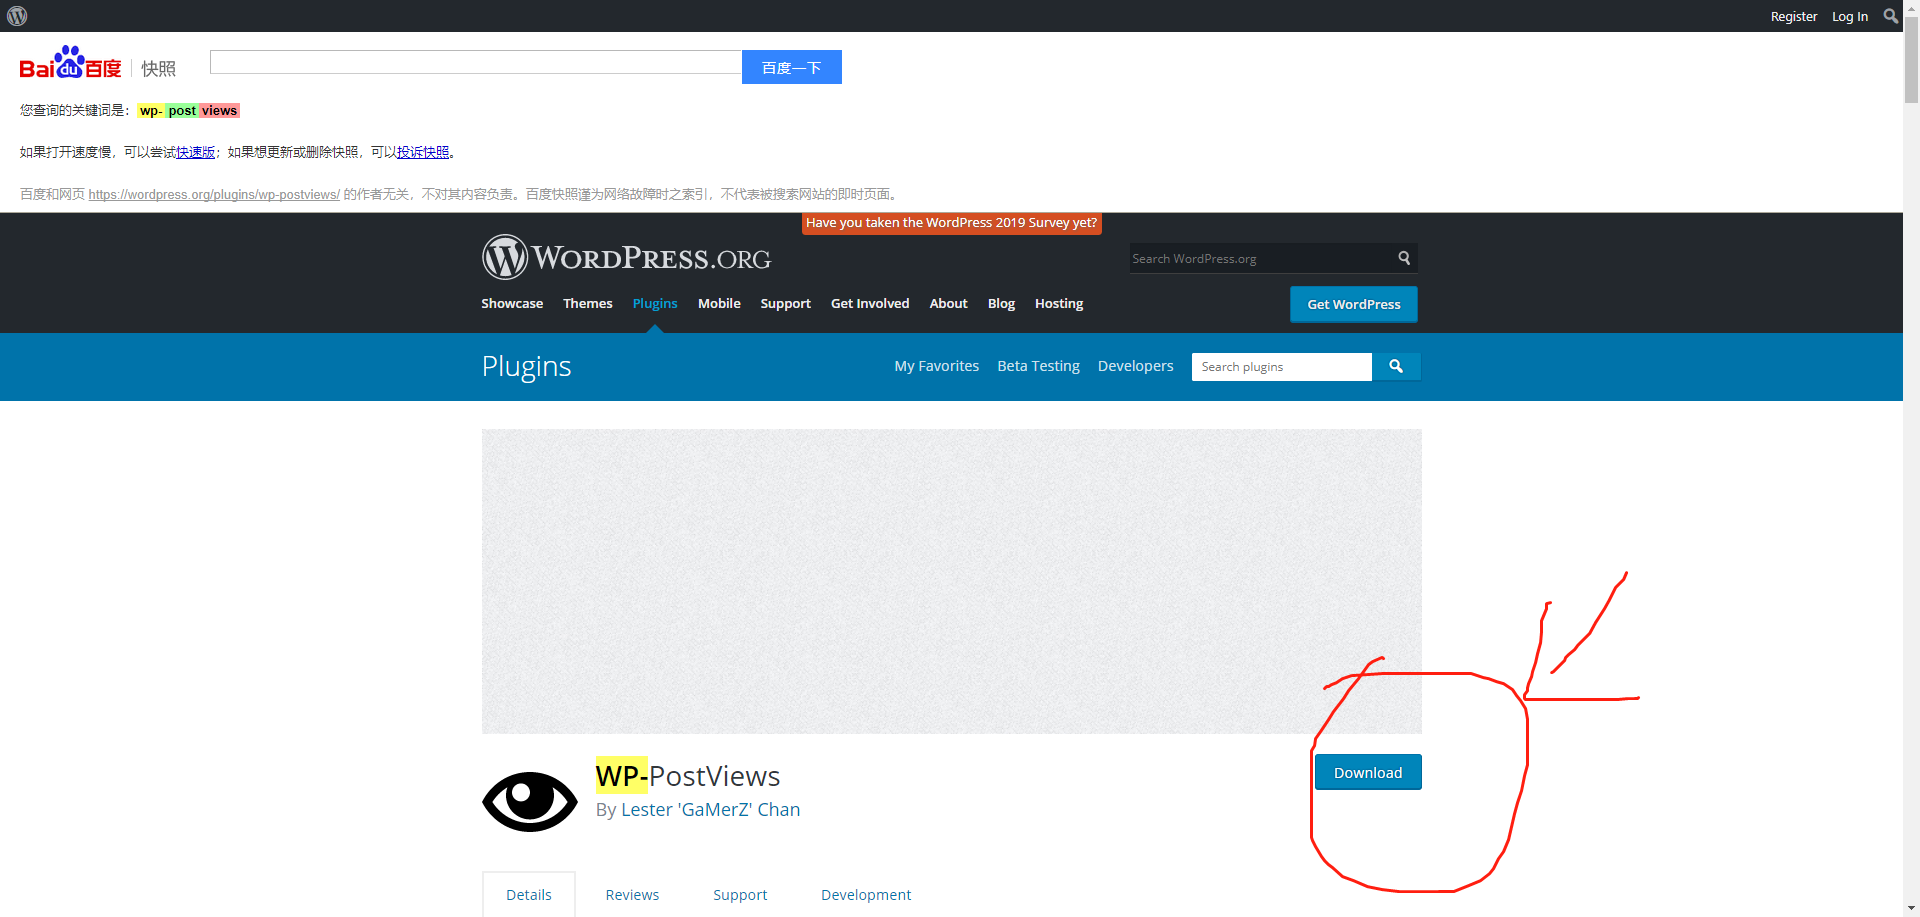Click the highlighted 'post' keyword
Screen dimensions: 1920x917
[182, 111]
